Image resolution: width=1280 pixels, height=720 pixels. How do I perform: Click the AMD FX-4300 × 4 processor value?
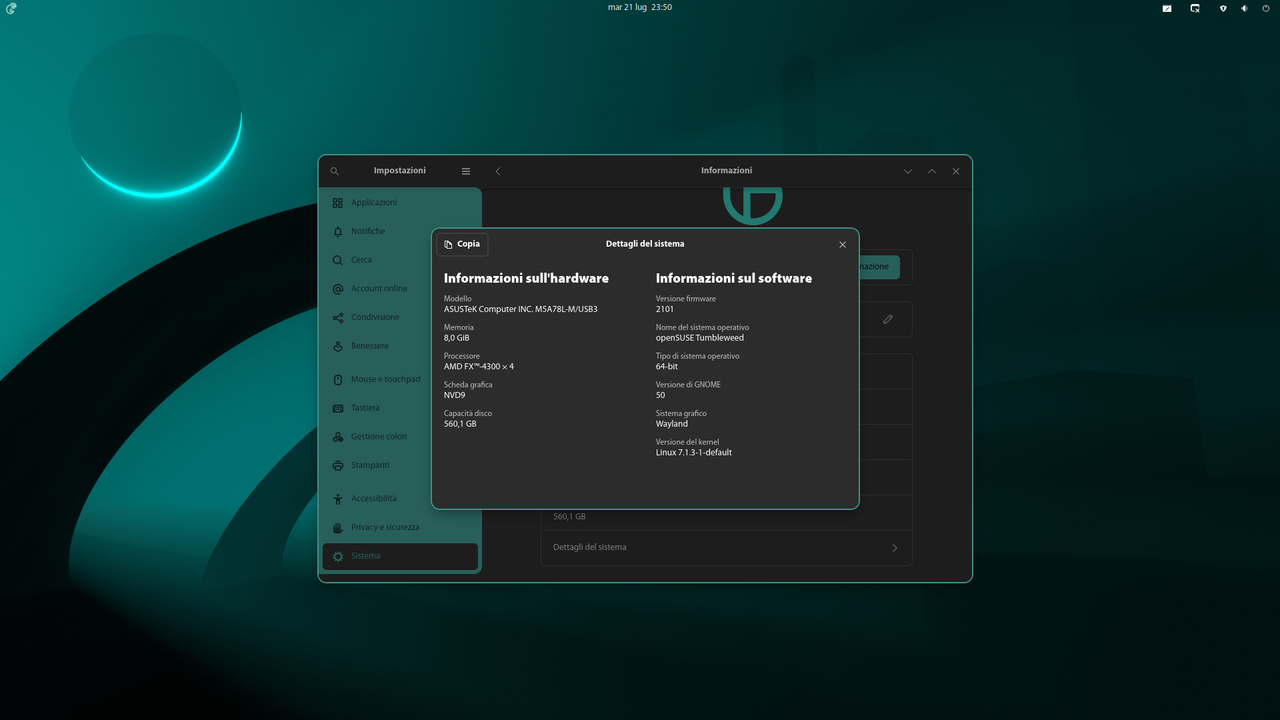(479, 366)
